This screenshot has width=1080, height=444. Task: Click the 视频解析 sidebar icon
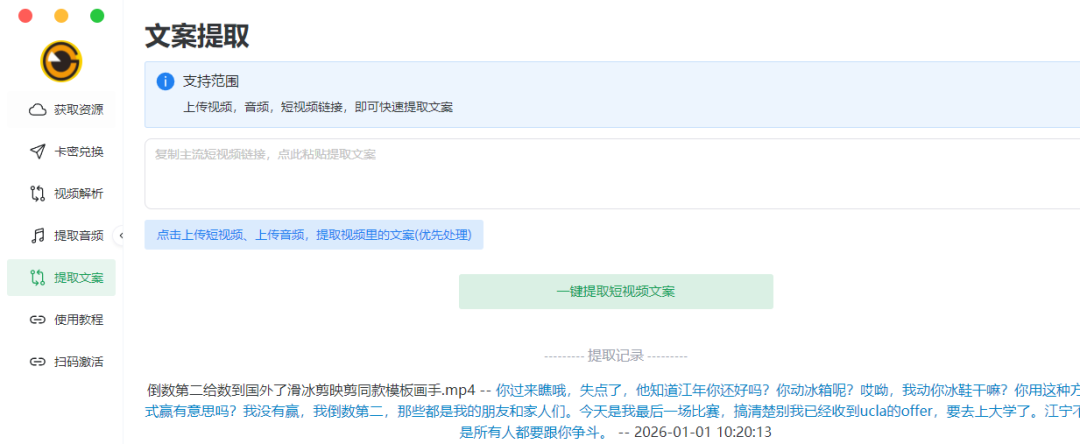point(38,194)
